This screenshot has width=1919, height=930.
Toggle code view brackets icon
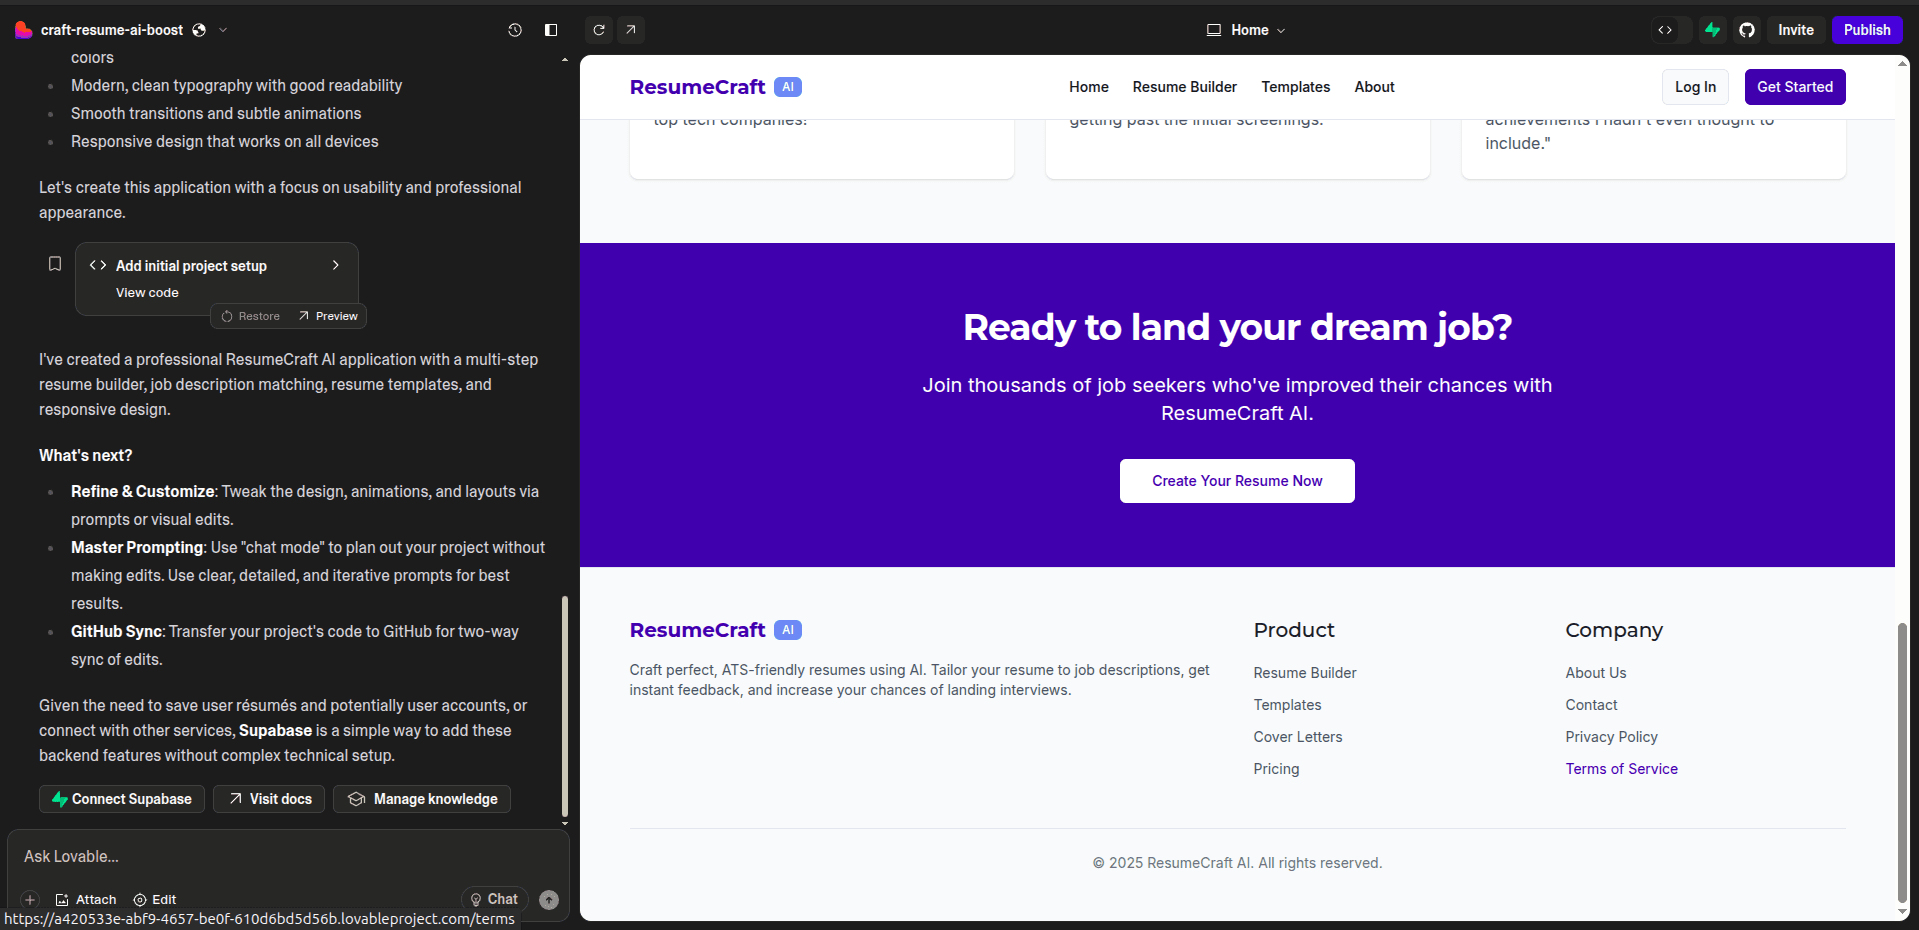click(x=1665, y=30)
